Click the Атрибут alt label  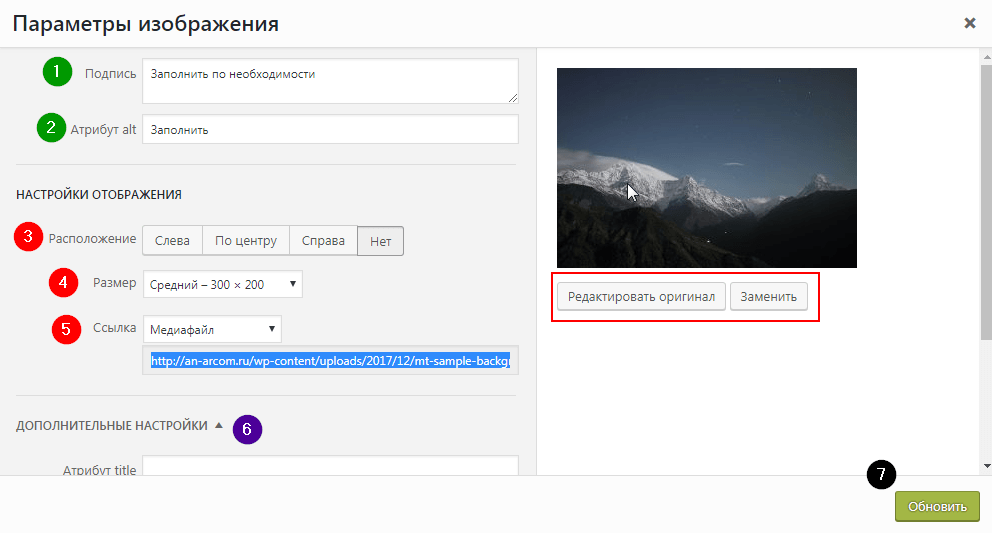[x=103, y=129]
